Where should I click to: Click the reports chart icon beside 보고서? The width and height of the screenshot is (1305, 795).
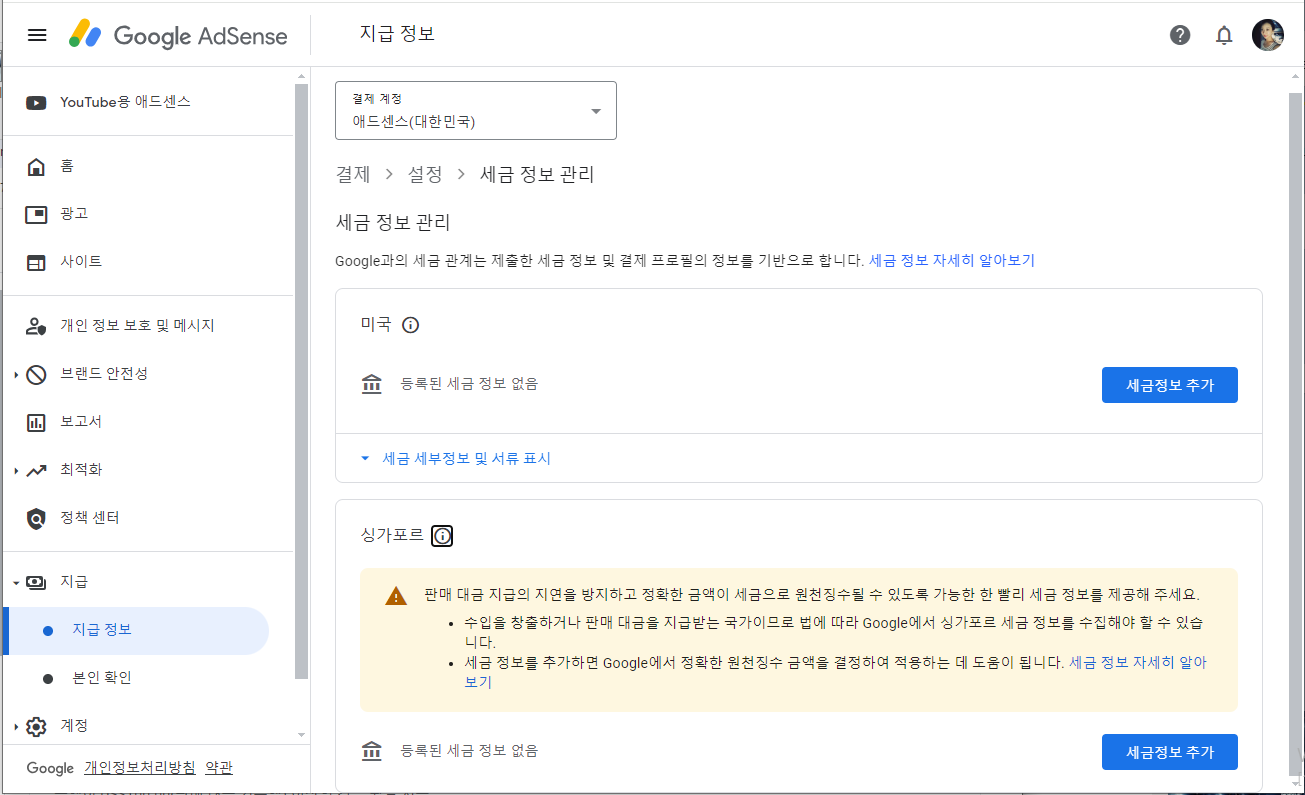click(36, 422)
